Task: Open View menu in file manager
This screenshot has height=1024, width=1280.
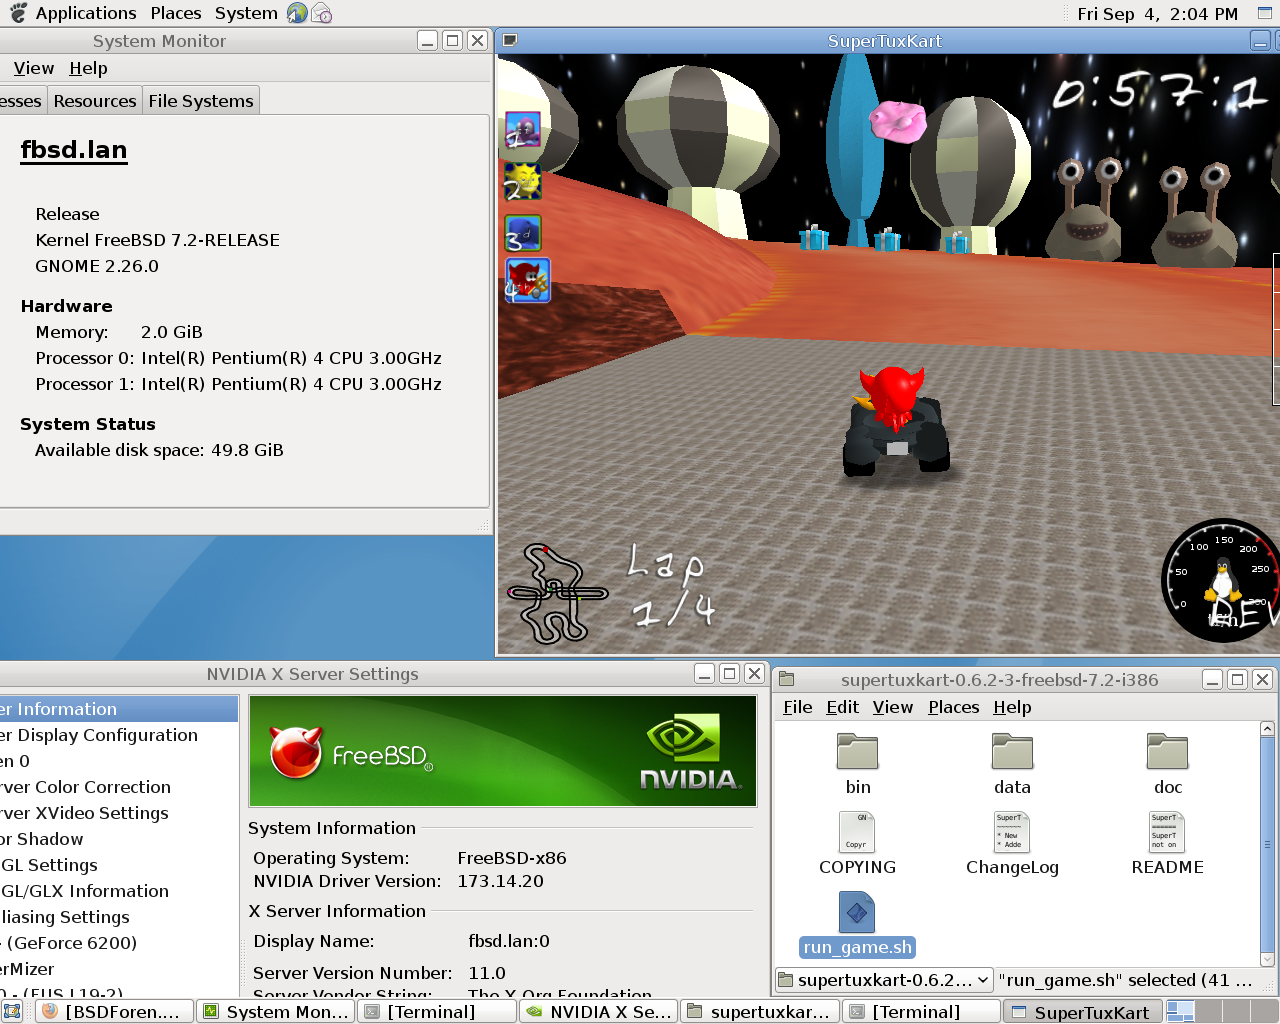Action: pos(892,707)
